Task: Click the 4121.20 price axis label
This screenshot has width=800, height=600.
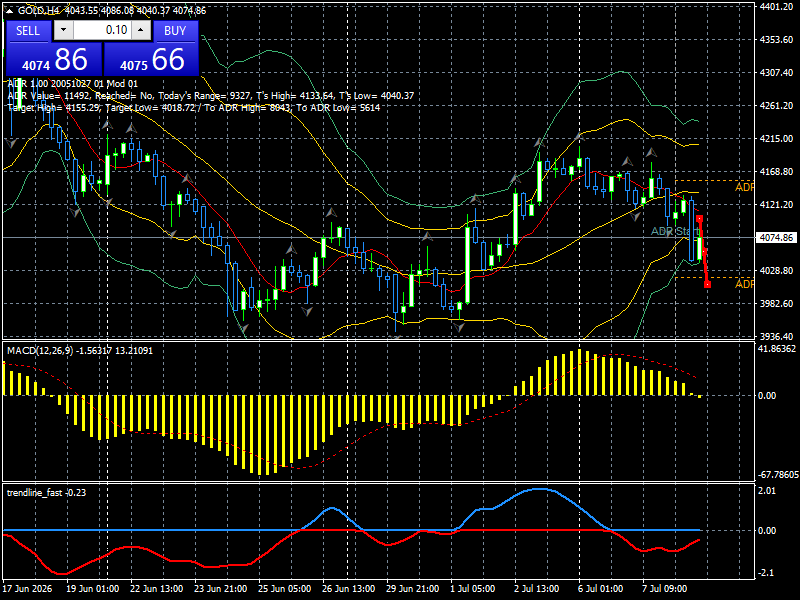Action: [x=777, y=205]
